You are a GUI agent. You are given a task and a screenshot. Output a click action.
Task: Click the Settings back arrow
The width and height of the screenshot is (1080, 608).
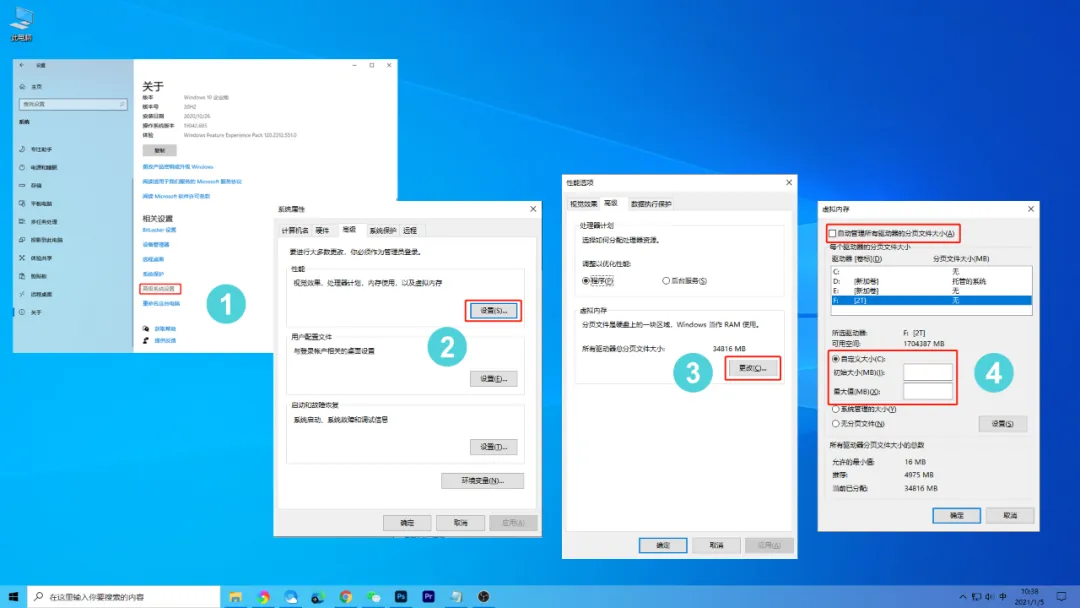point(22,65)
